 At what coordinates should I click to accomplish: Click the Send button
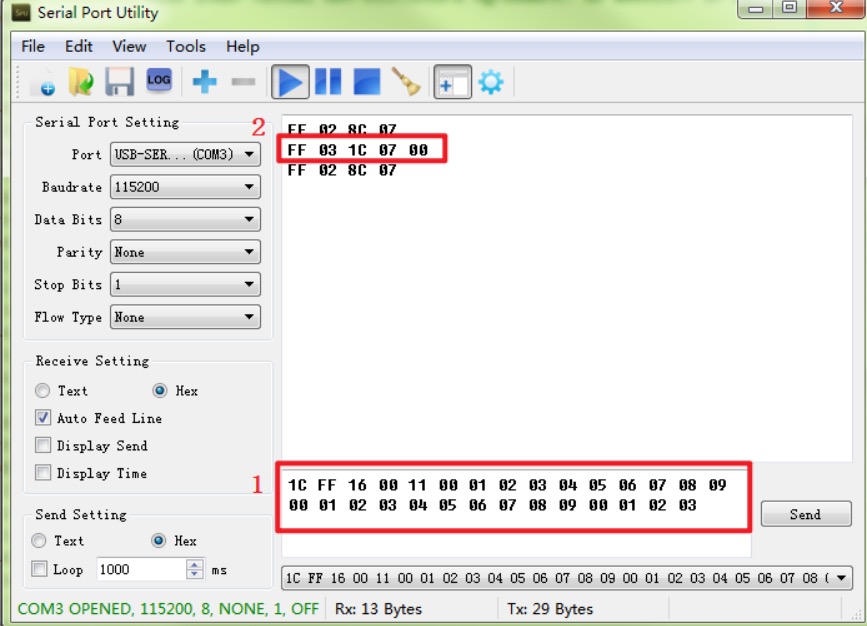(x=805, y=514)
